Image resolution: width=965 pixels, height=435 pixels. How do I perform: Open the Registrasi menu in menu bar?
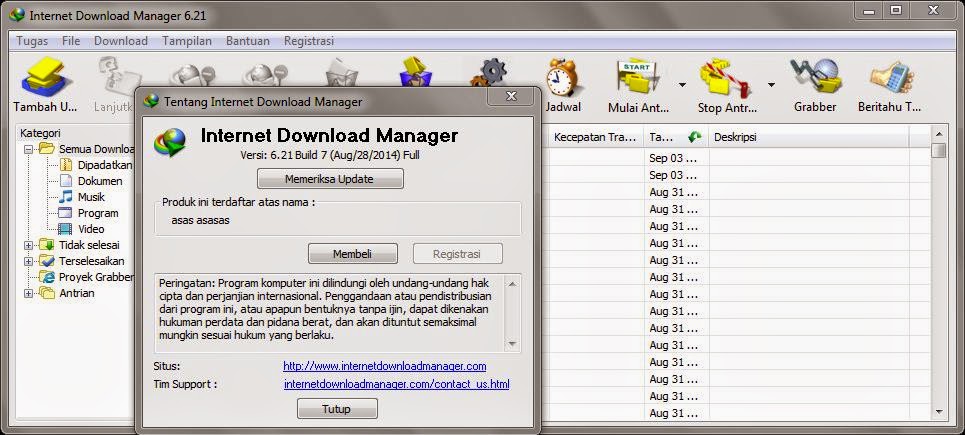point(309,41)
